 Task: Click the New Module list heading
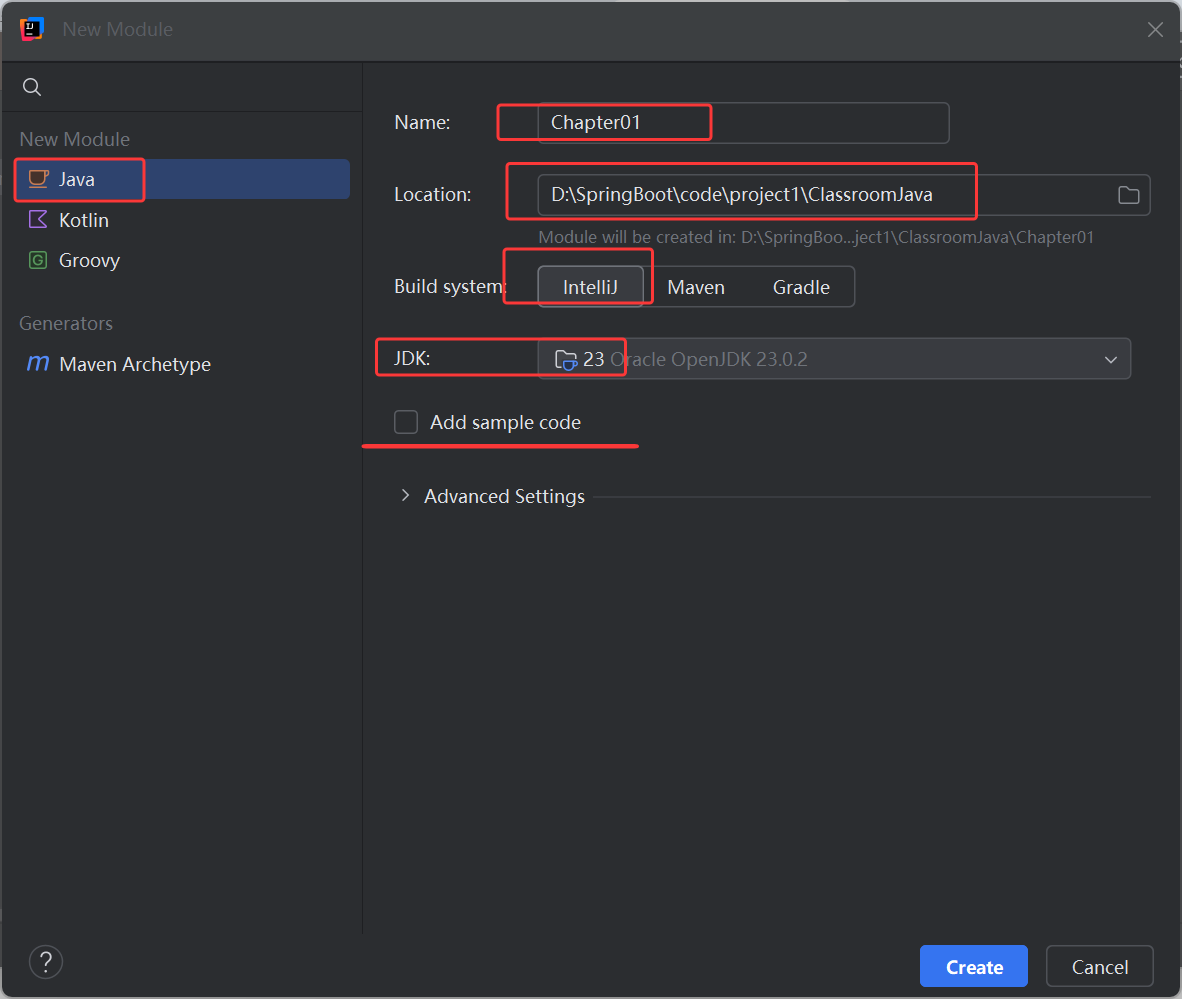tap(75, 139)
